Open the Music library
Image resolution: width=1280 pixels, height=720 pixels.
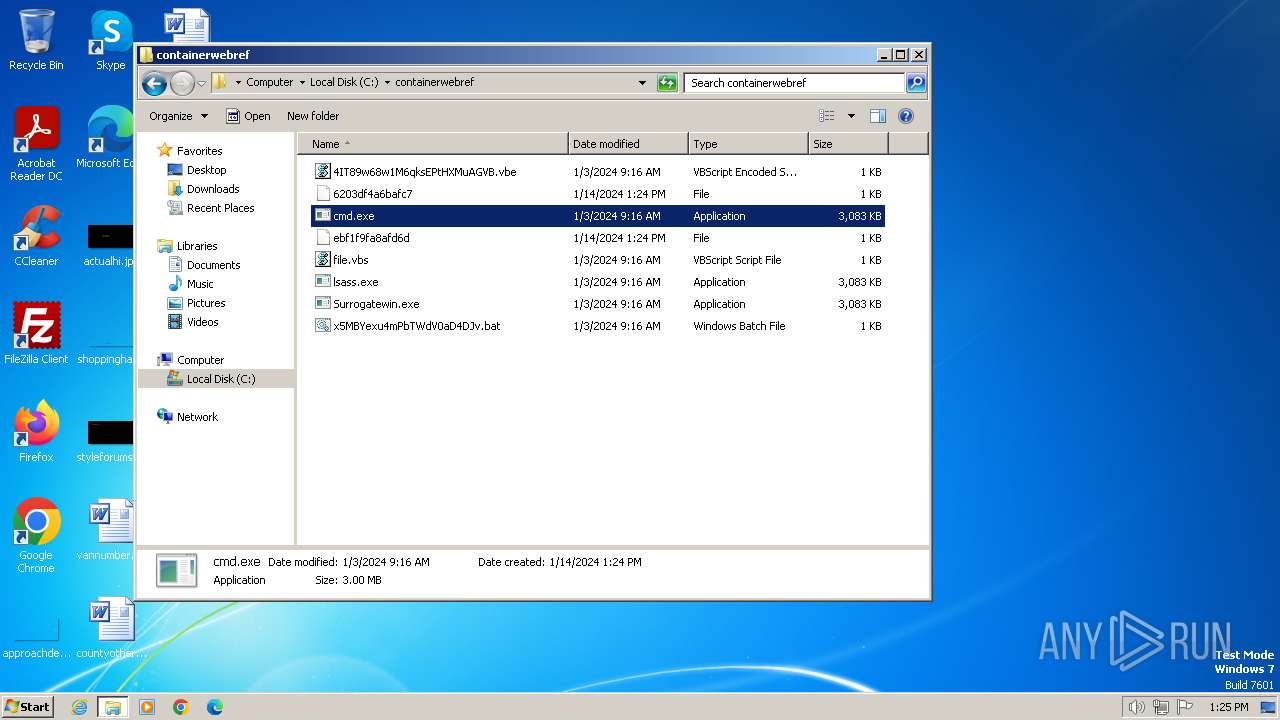[x=200, y=284]
